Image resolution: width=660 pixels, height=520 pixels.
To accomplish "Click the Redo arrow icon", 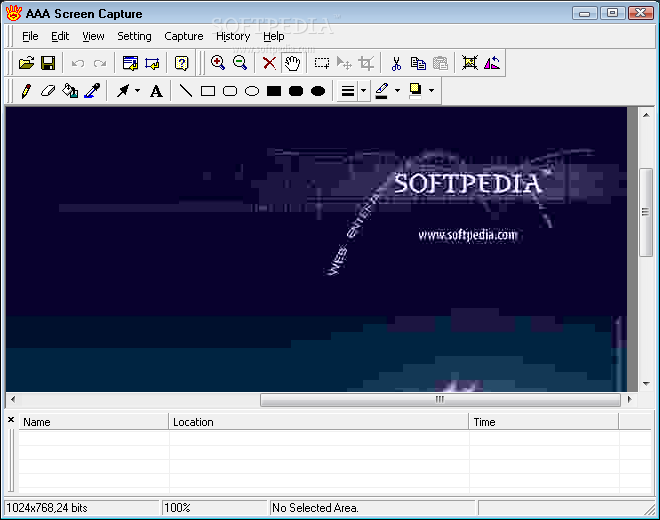I will tap(100, 63).
